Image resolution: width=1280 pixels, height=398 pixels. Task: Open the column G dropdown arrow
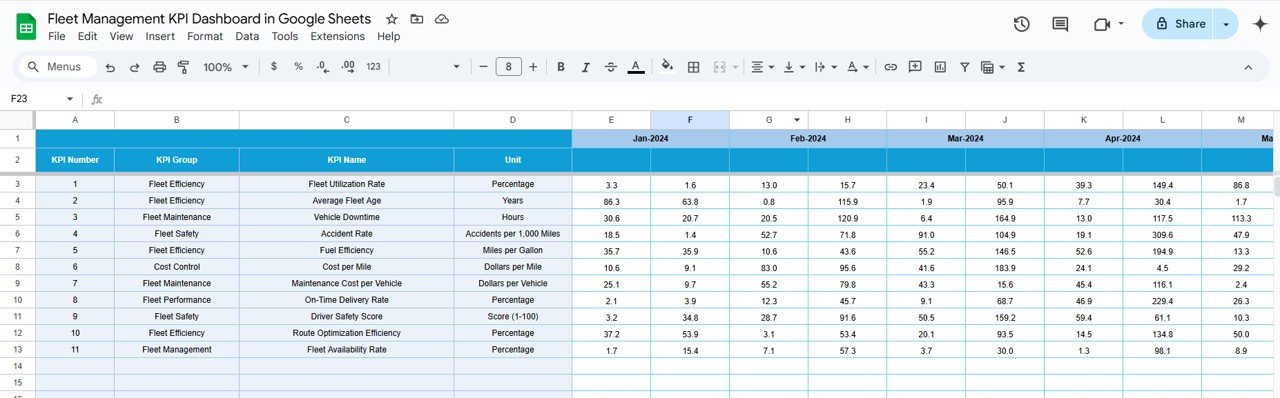(798, 120)
